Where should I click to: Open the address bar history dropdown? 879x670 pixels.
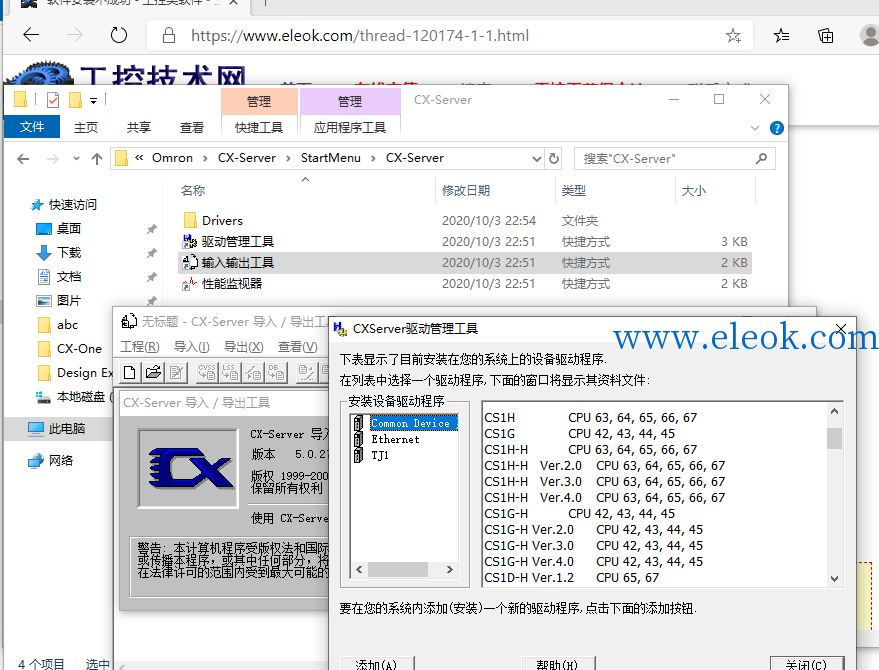pos(536,159)
